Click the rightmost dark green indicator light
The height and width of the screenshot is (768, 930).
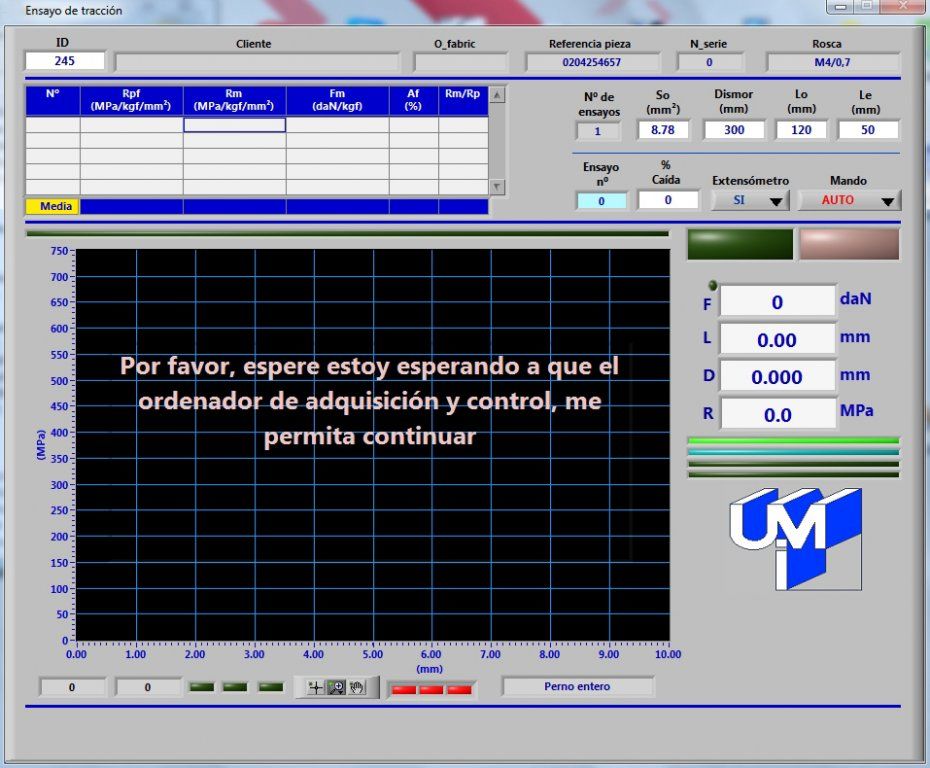tap(270, 687)
